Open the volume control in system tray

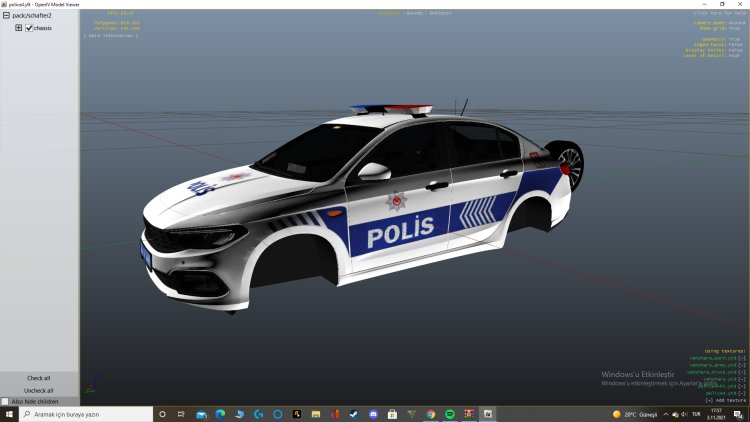(684, 414)
